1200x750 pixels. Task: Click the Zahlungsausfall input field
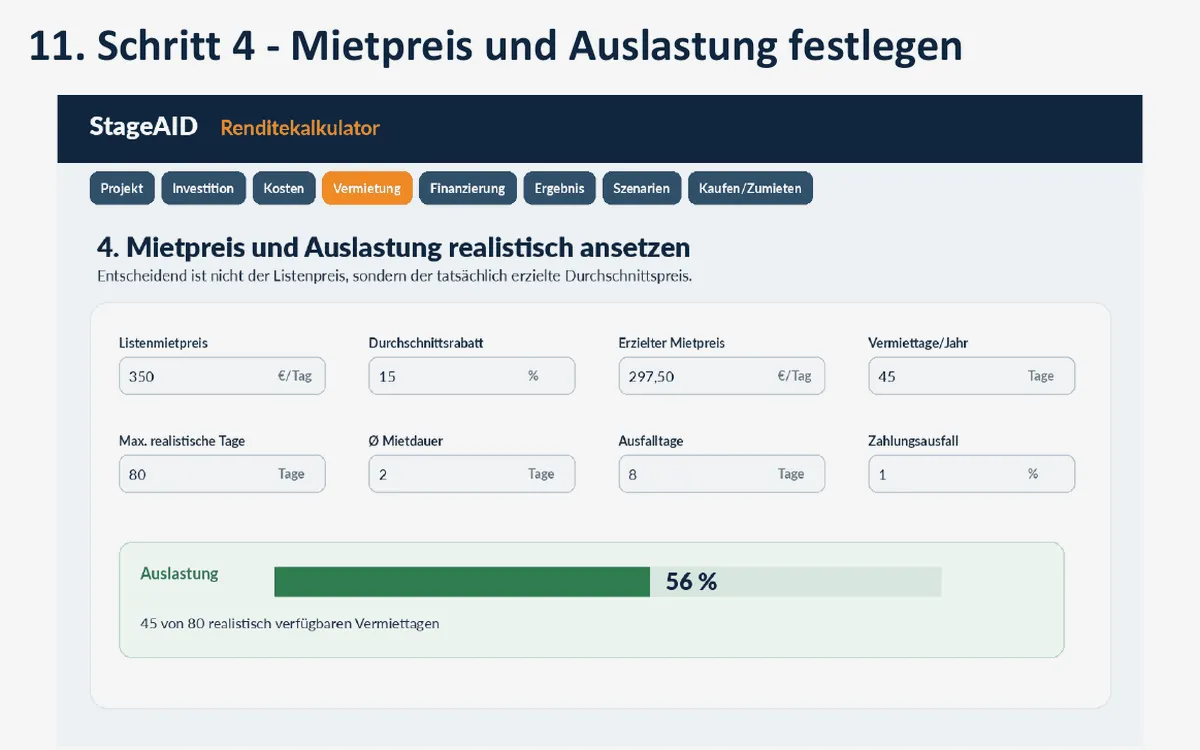(x=972, y=474)
